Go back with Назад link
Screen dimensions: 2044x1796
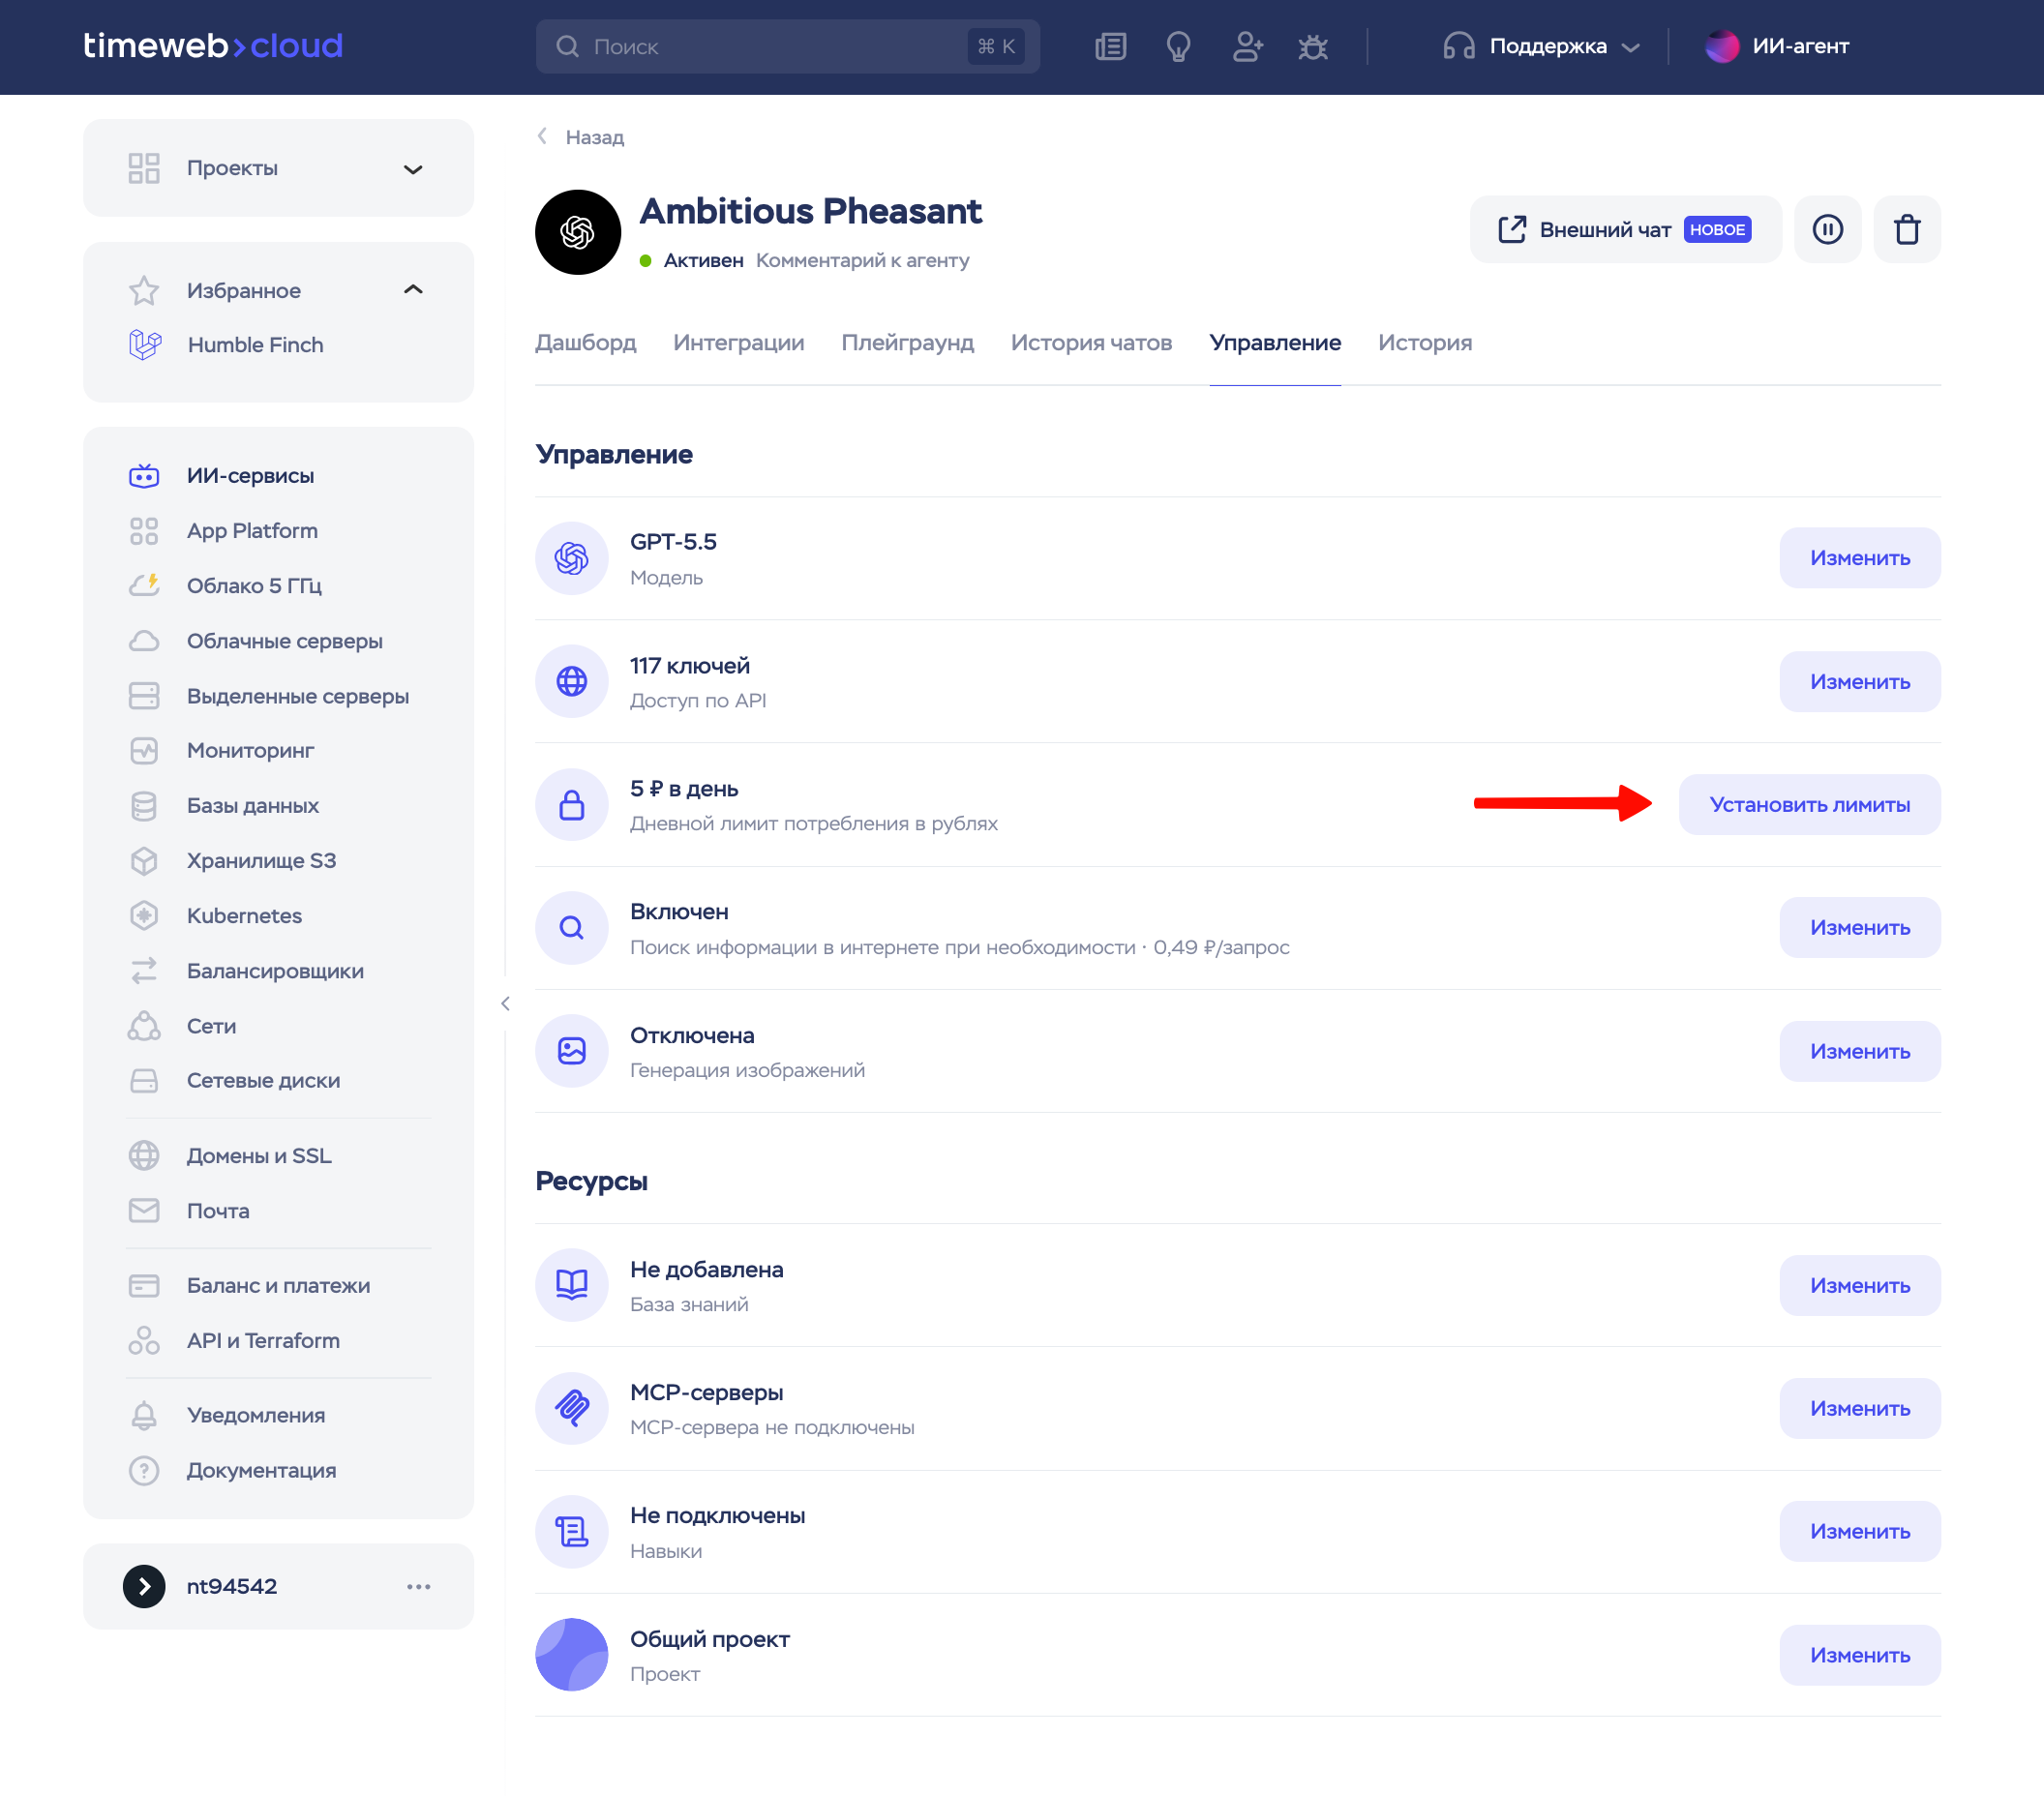click(x=581, y=137)
